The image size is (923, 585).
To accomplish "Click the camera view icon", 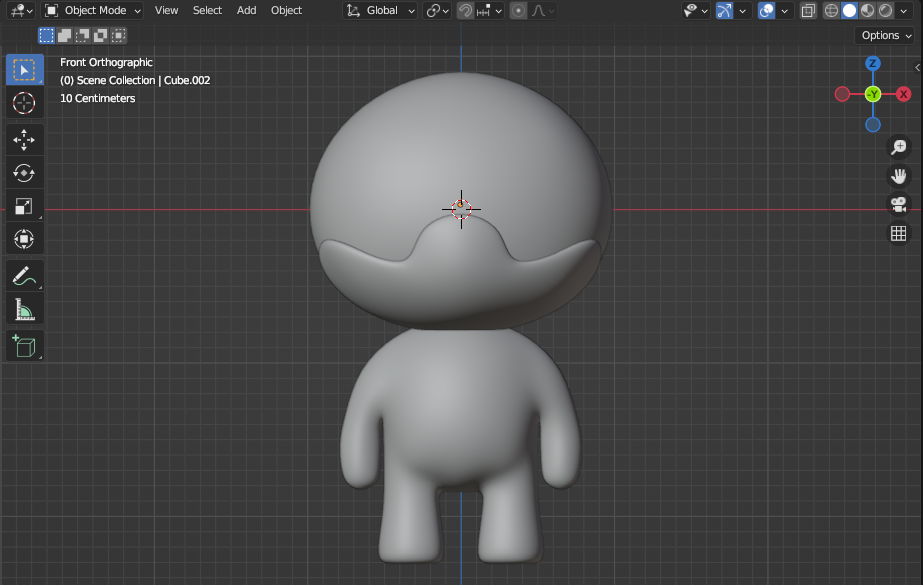I will point(898,205).
